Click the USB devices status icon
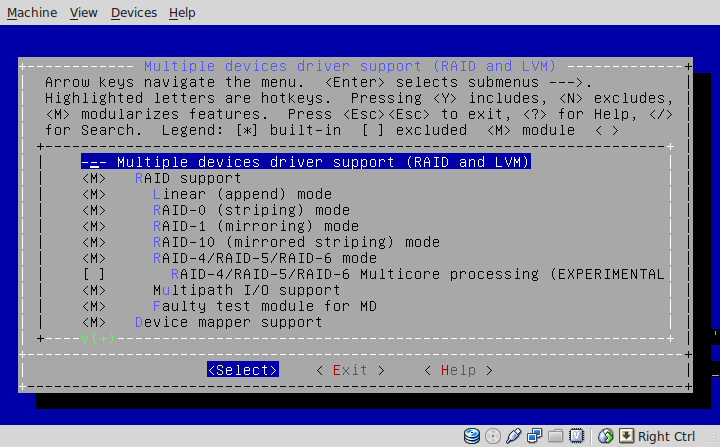The height and width of the screenshot is (447, 720). pos(514,436)
